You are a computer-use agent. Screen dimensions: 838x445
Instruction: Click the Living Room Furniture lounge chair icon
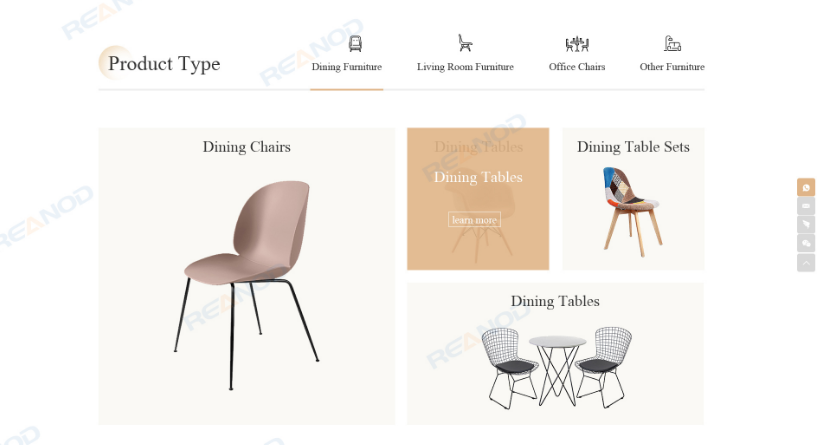(x=465, y=43)
